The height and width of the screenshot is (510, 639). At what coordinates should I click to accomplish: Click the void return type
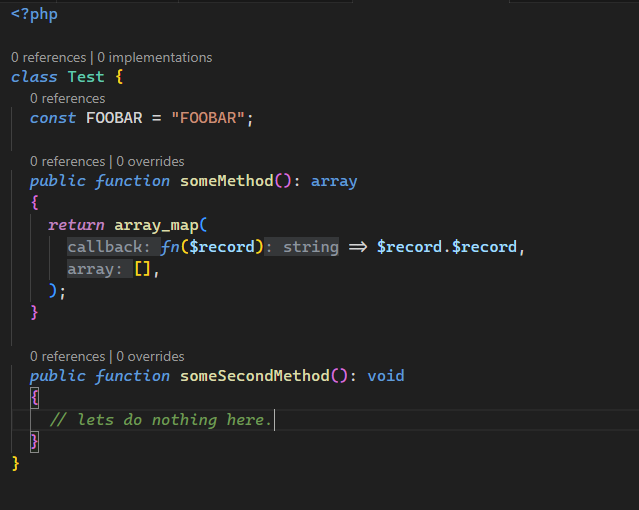tap(385, 376)
